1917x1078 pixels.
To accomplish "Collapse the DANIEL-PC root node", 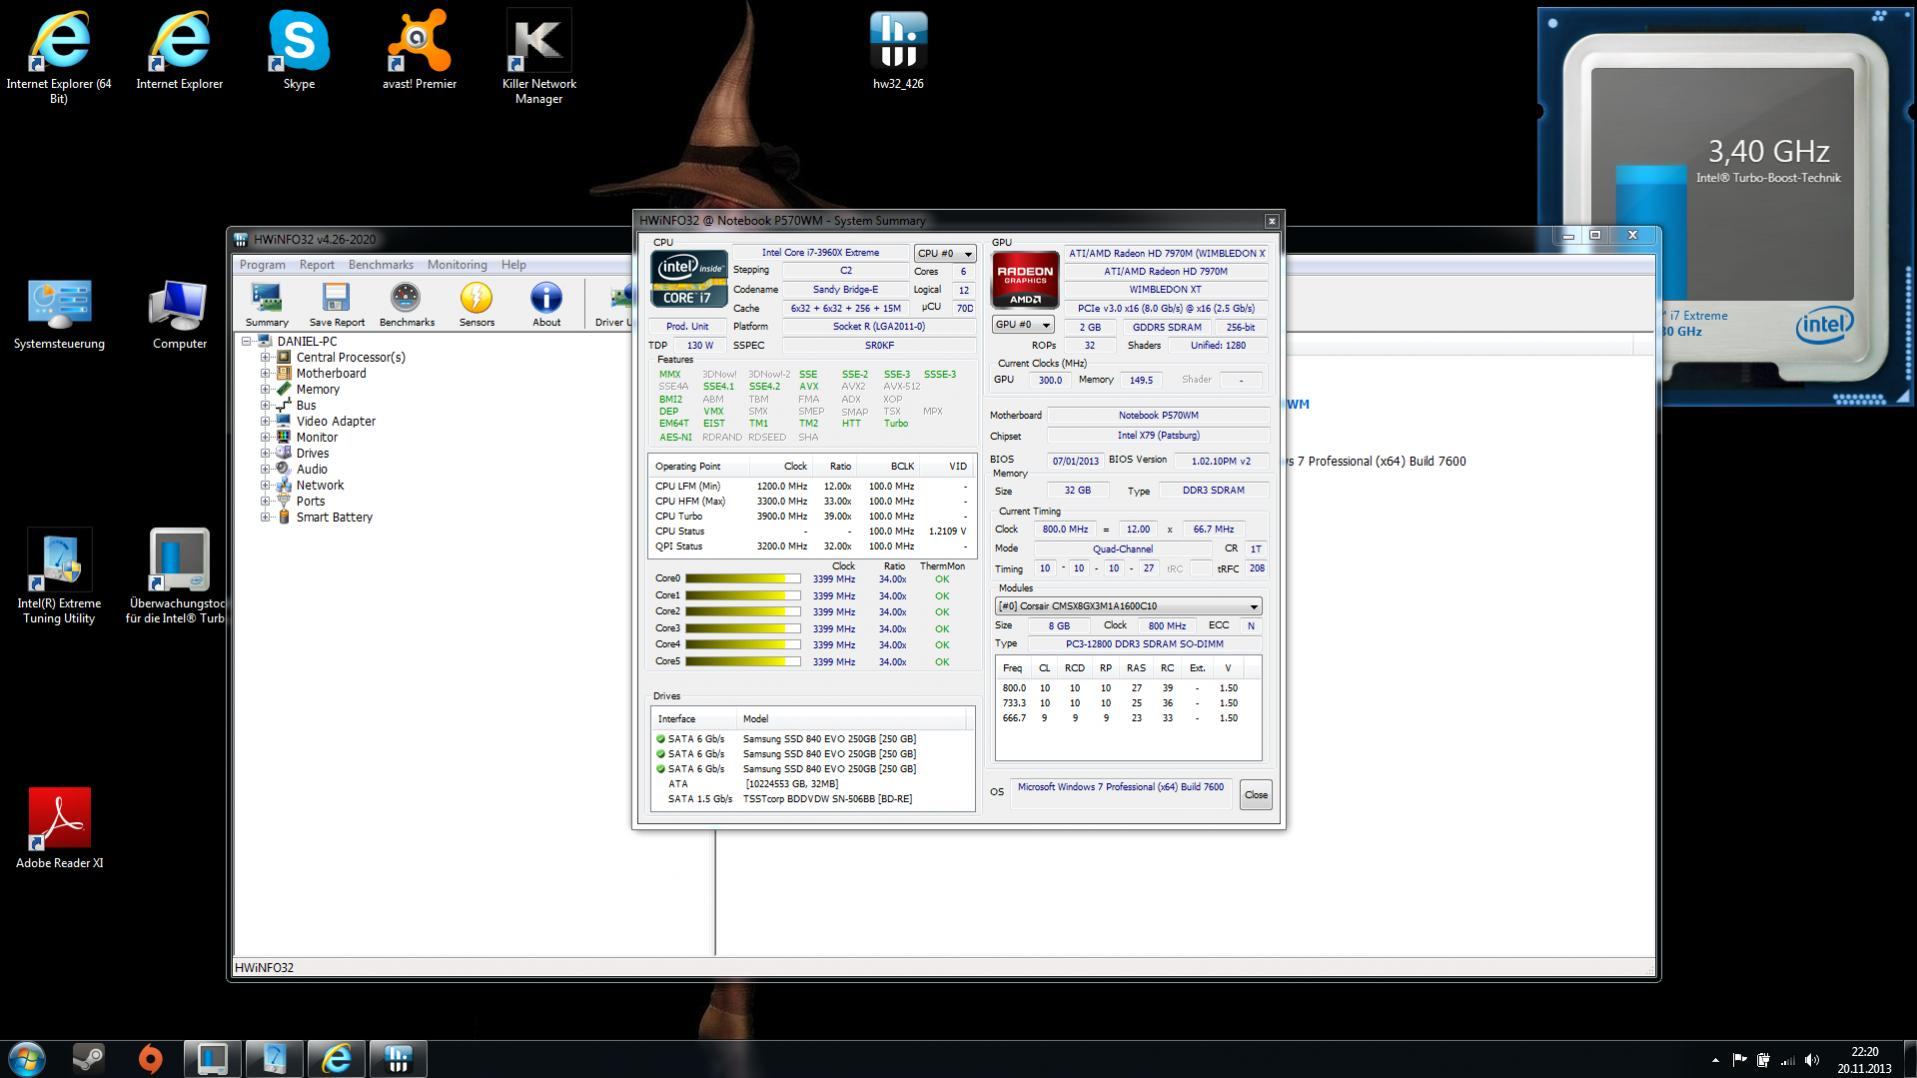I will click(246, 341).
